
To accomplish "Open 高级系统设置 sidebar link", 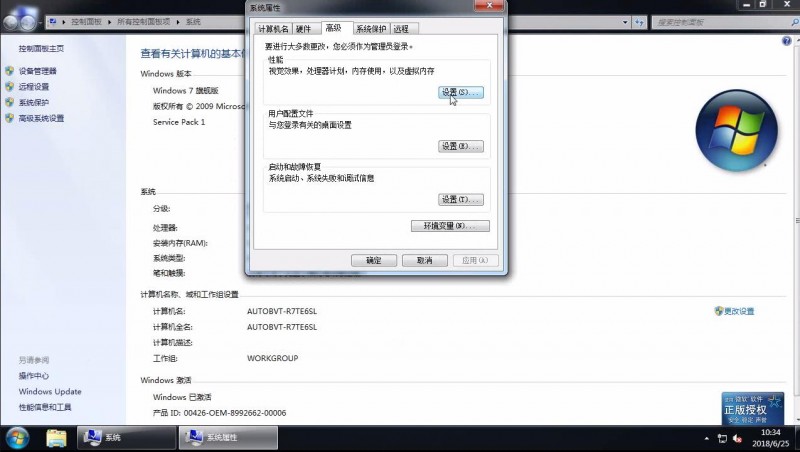I will [x=41, y=118].
